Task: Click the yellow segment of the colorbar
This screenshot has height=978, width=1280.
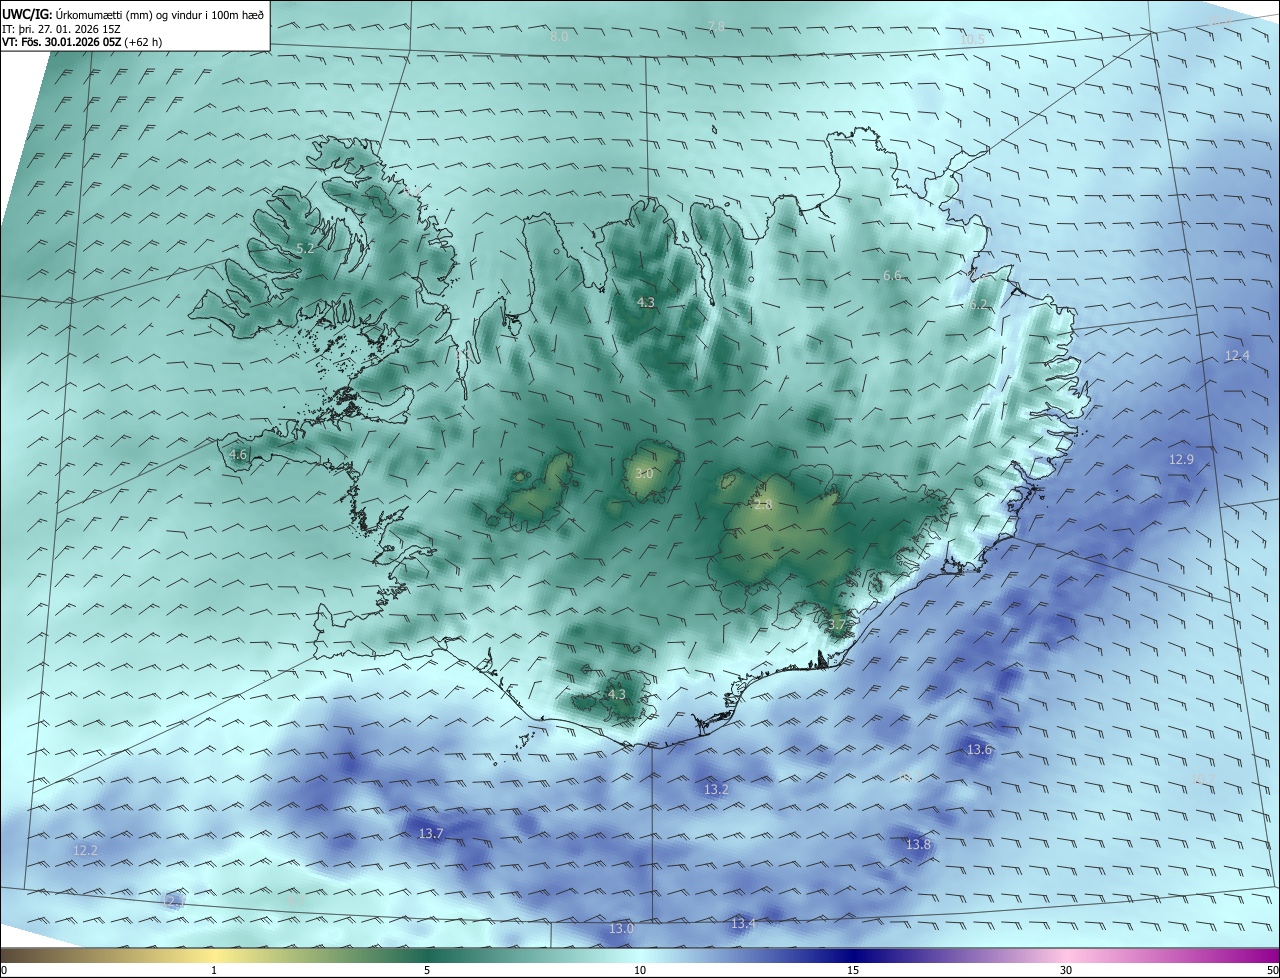Action: [x=214, y=955]
